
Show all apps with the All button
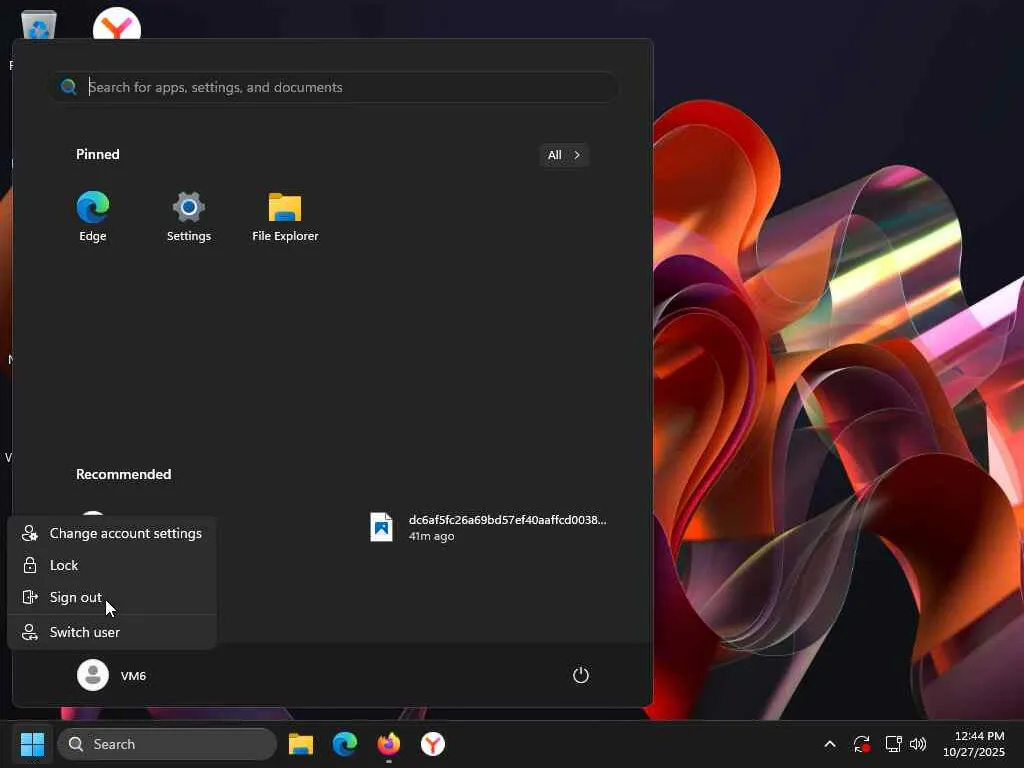[564, 155]
